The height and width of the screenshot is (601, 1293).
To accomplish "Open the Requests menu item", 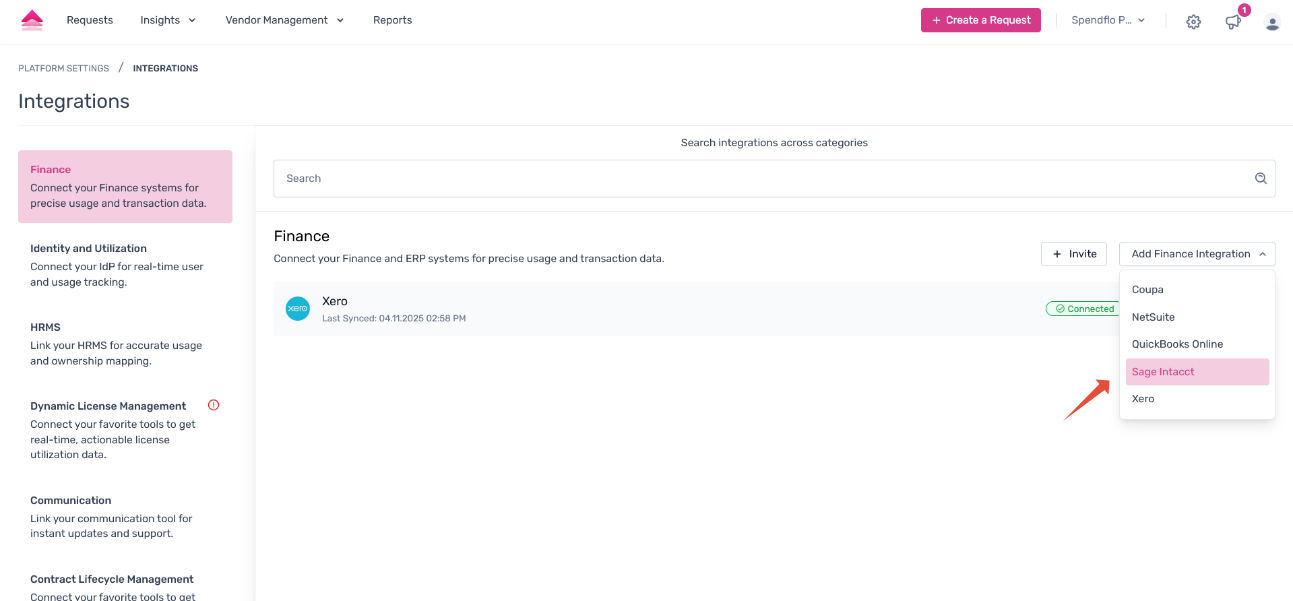I will [89, 19].
